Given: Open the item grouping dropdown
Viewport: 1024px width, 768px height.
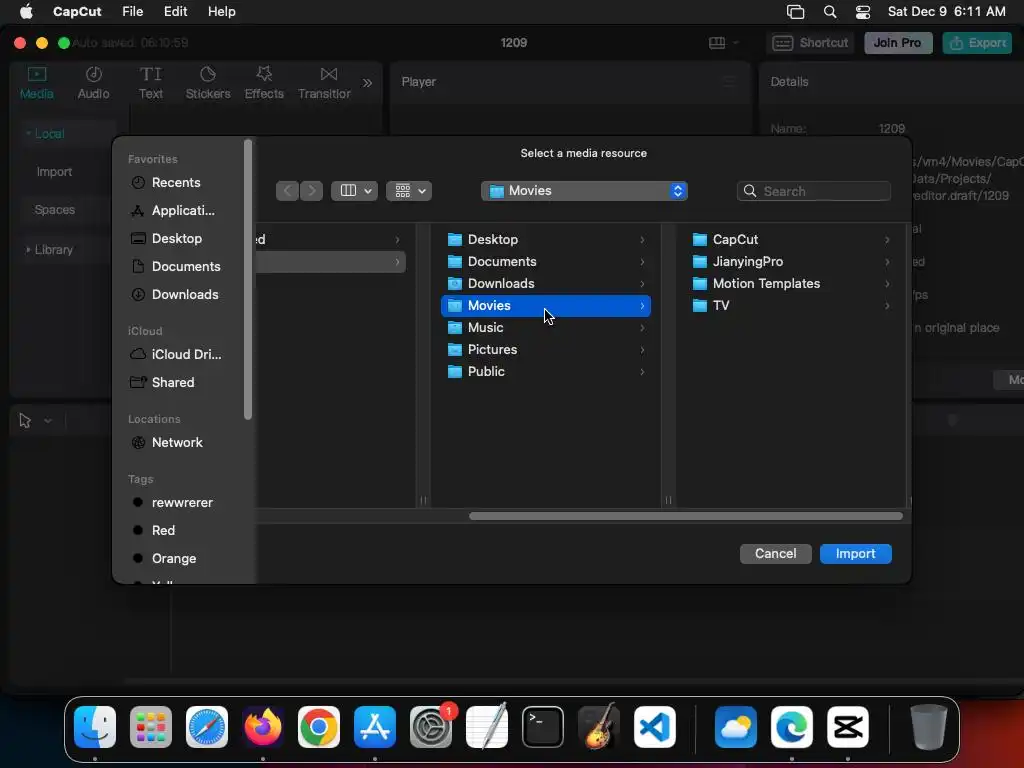Looking at the screenshot, I should [409, 191].
